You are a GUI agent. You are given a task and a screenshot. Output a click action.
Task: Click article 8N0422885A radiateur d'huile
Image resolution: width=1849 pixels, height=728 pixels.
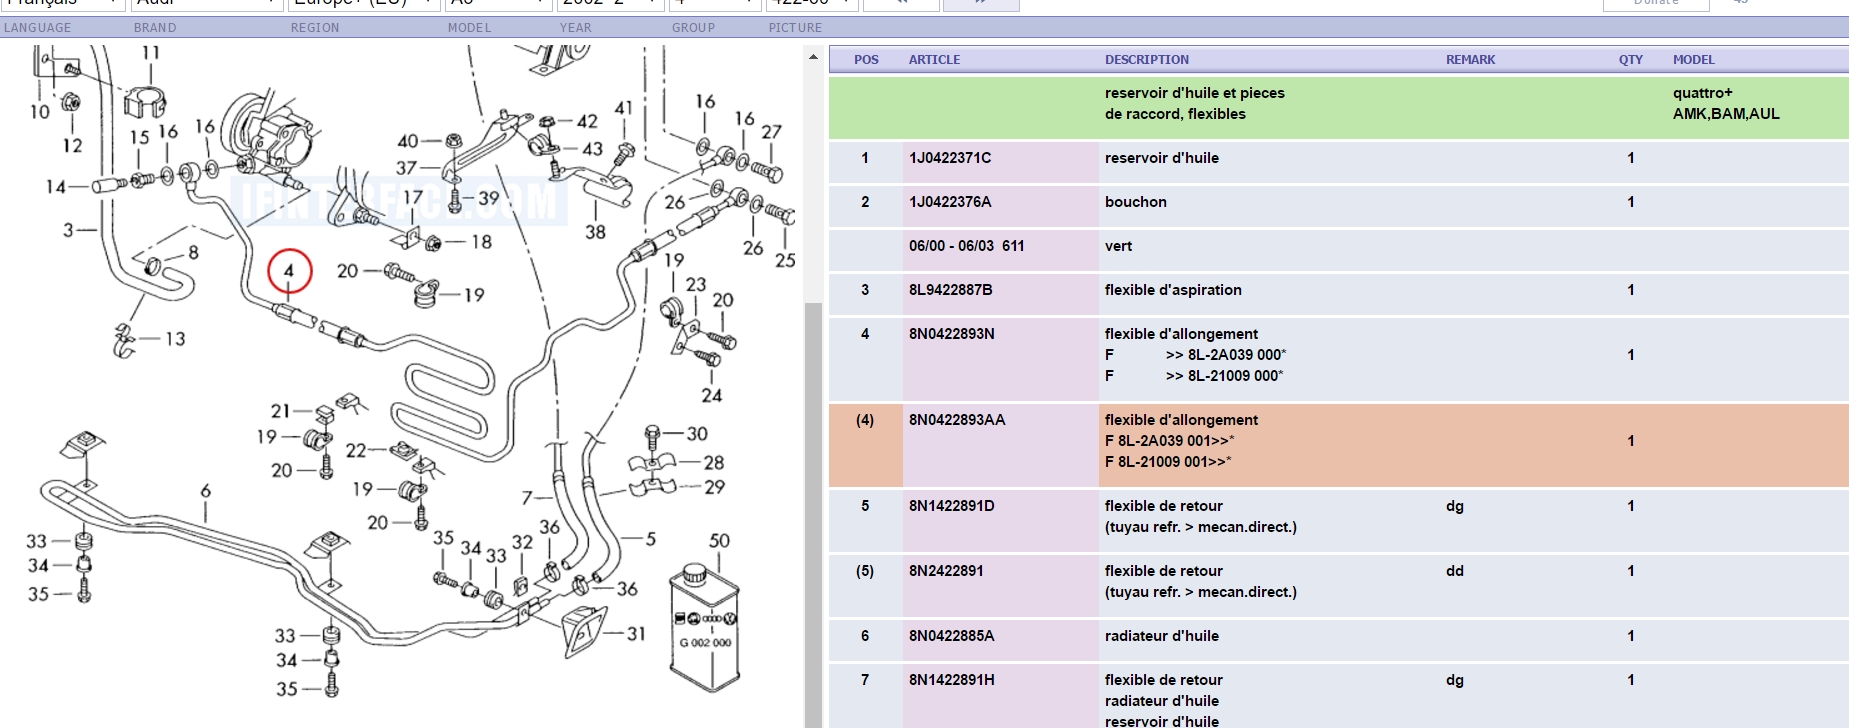point(951,636)
